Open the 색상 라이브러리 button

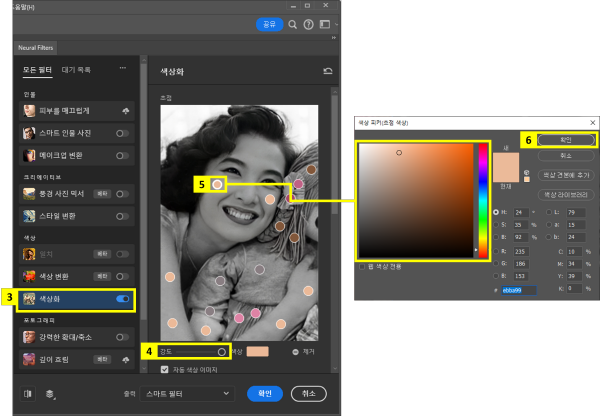point(566,195)
